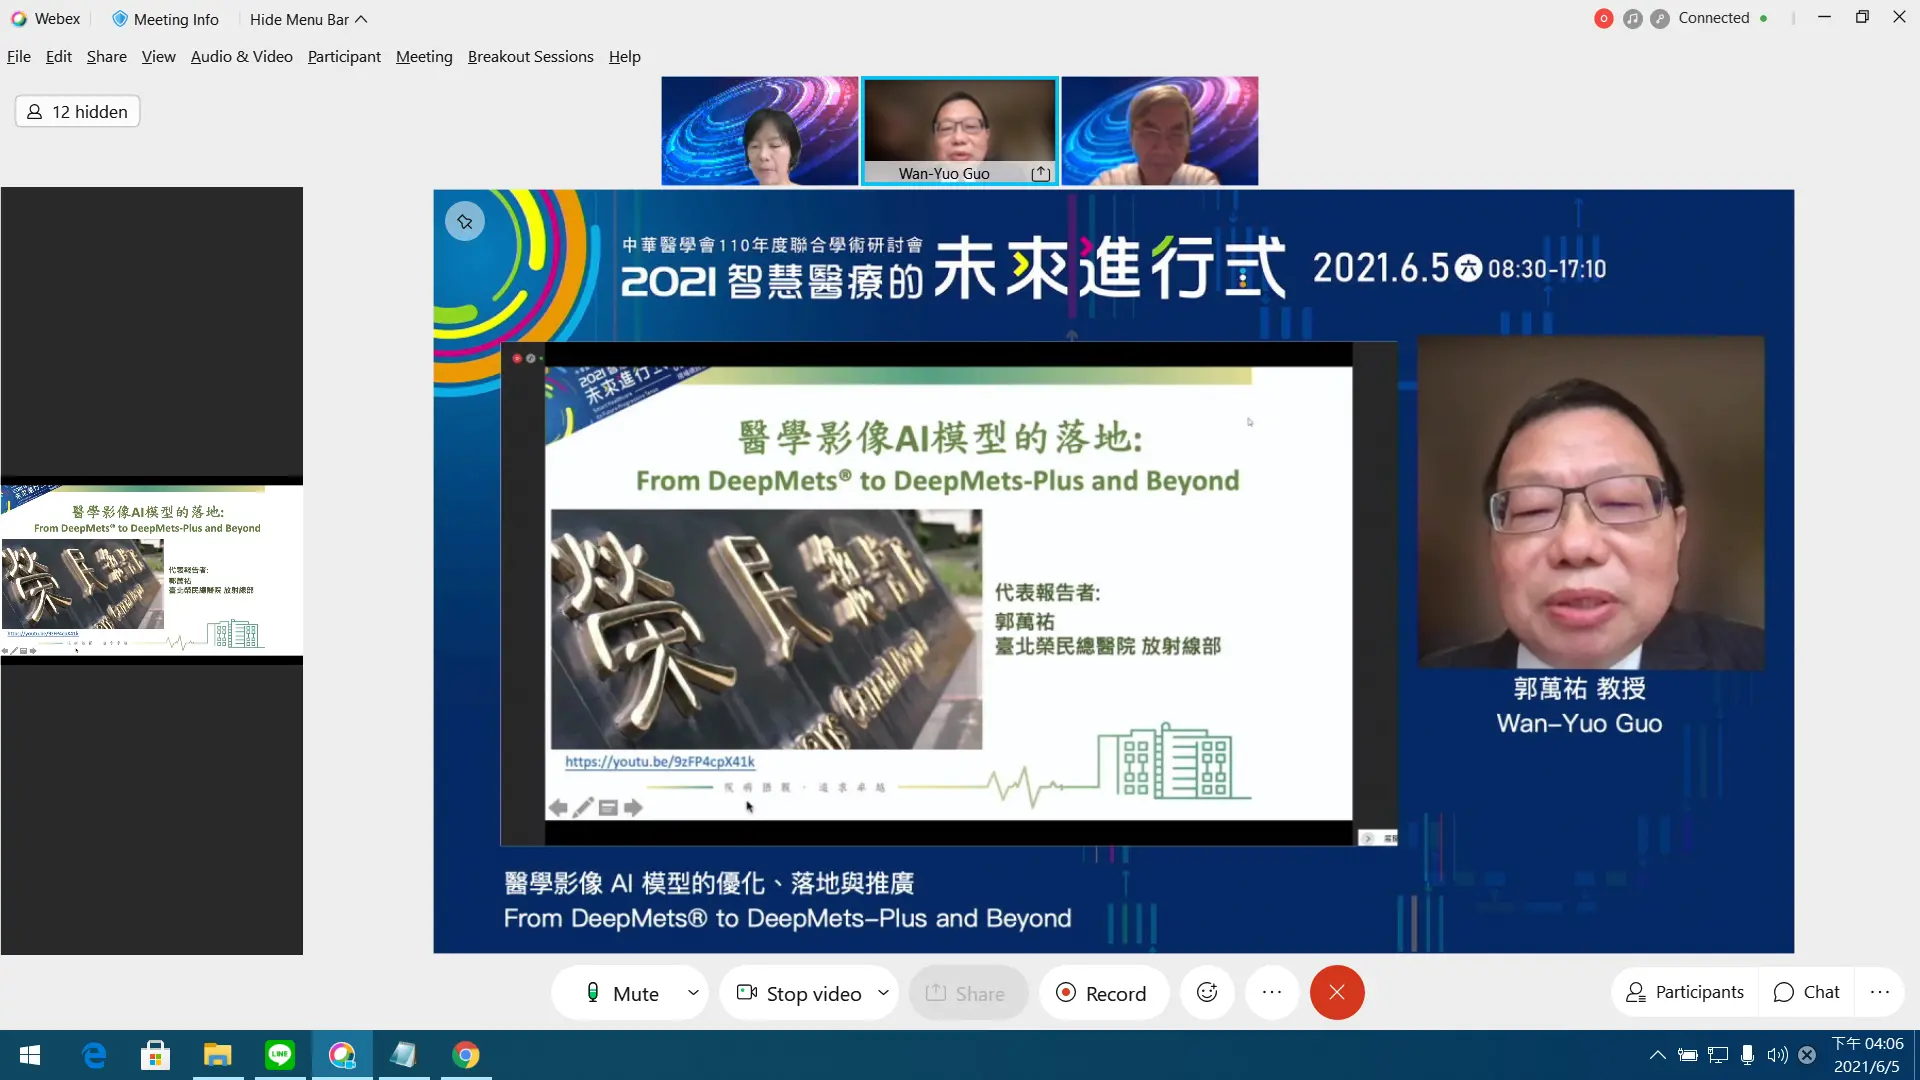The height and width of the screenshot is (1080, 1920).
Task: Open more options ellipsis beside reactions
Action: (1272, 992)
